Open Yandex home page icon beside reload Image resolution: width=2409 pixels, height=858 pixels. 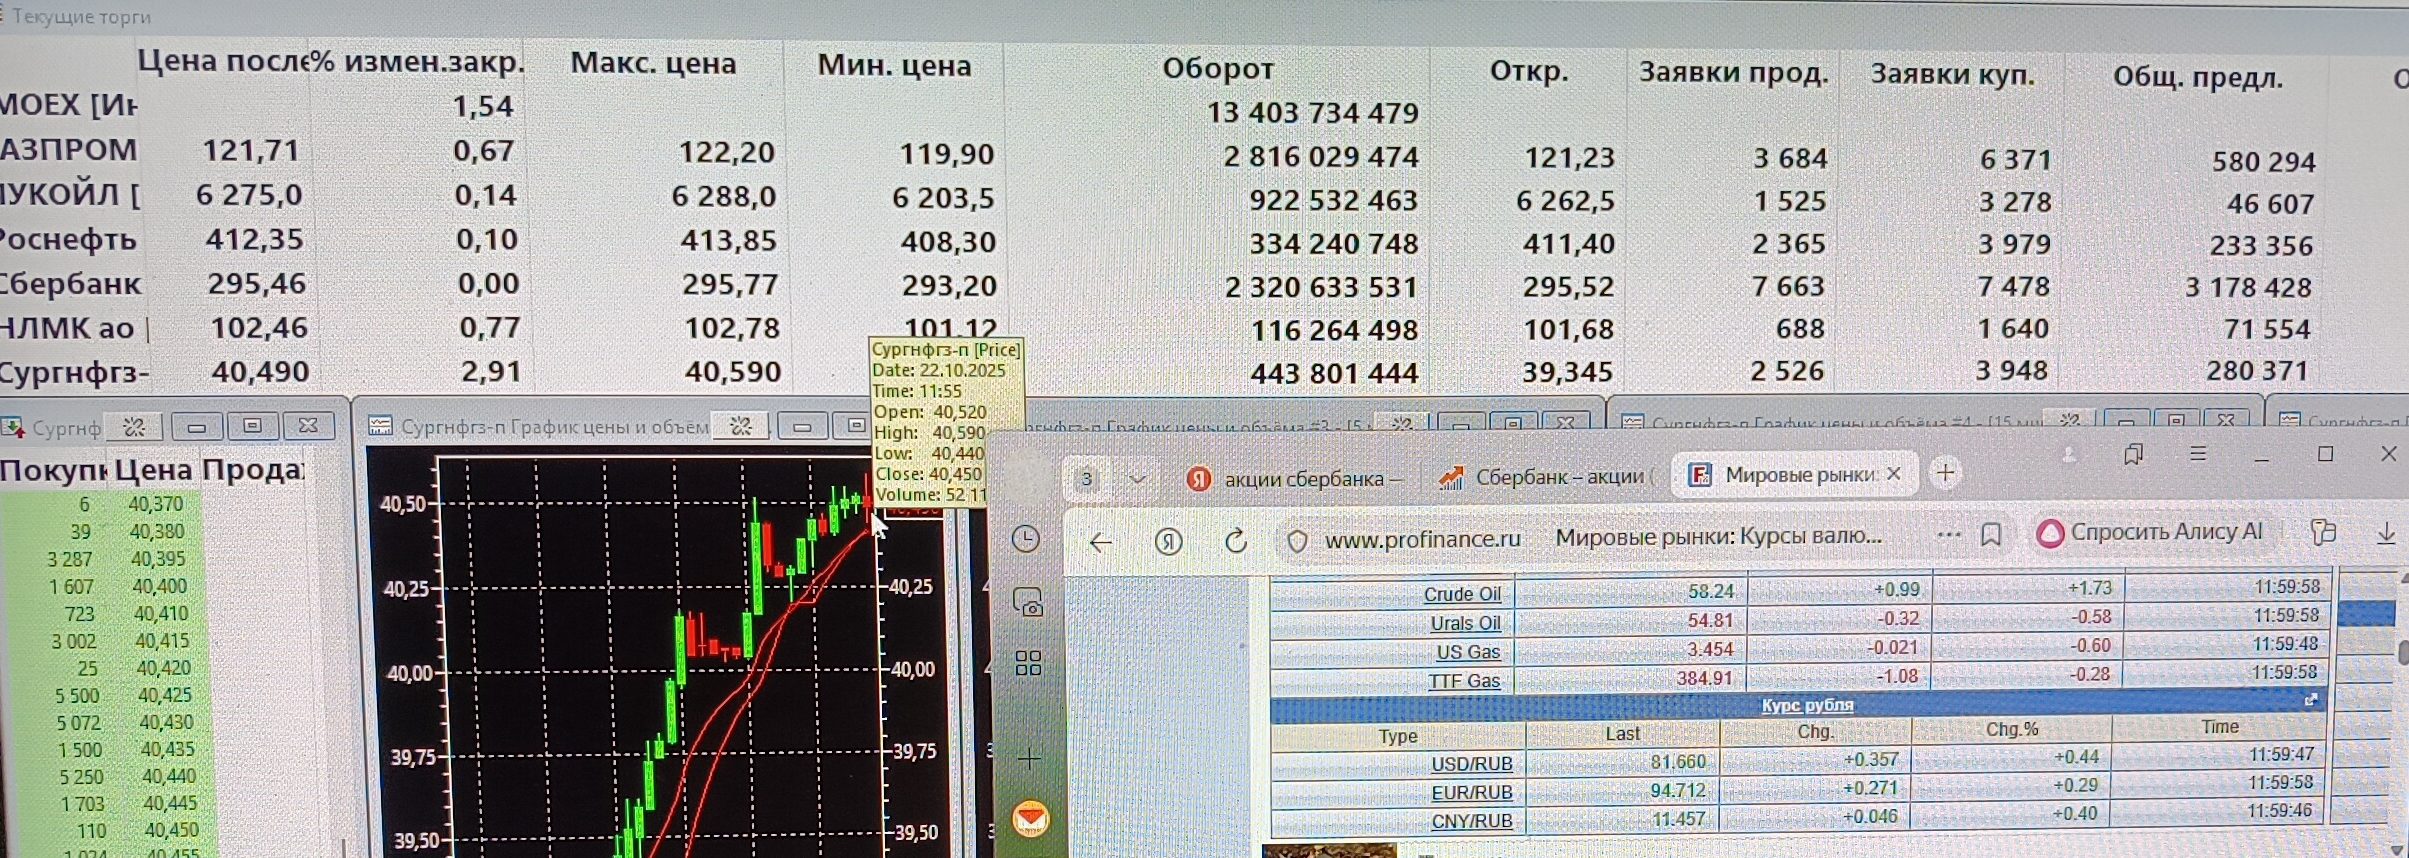point(1168,542)
